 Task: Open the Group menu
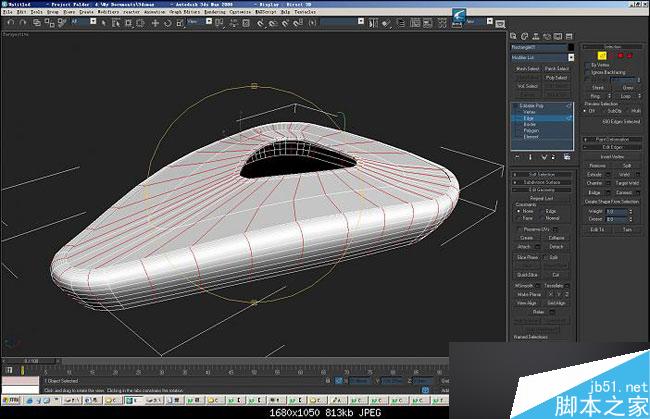53,12
